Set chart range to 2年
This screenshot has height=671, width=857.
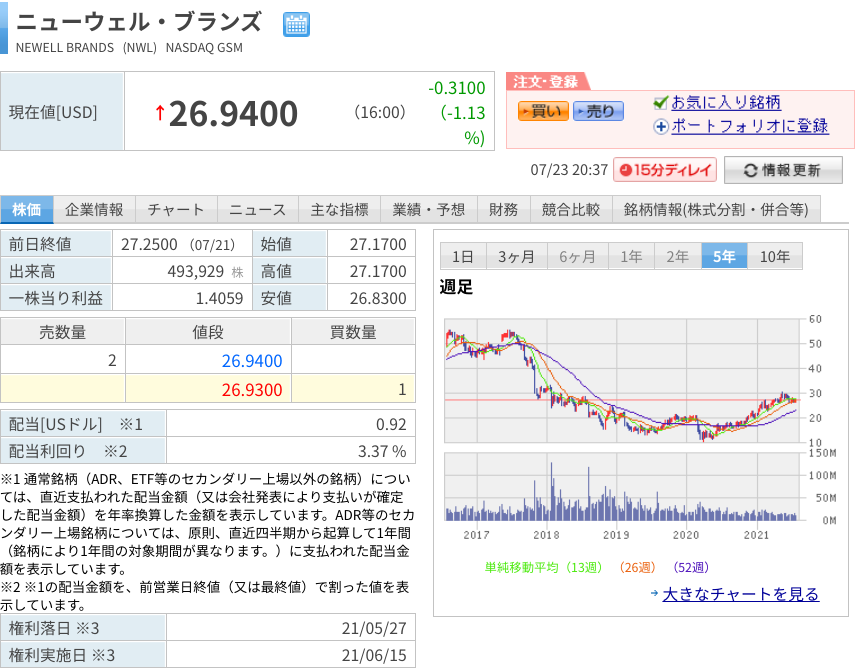point(678,256)
